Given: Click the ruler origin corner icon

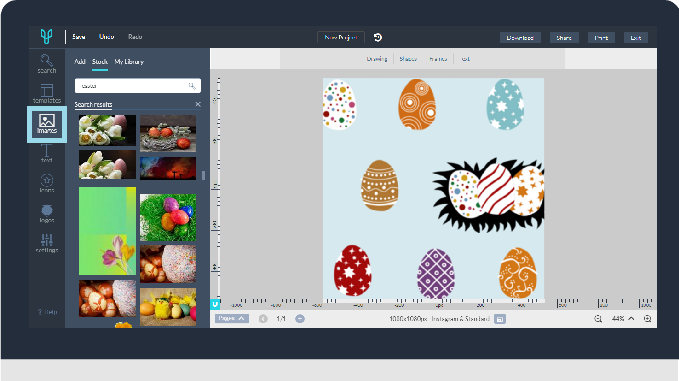Looking at the screenshot, I should (215, 304).
